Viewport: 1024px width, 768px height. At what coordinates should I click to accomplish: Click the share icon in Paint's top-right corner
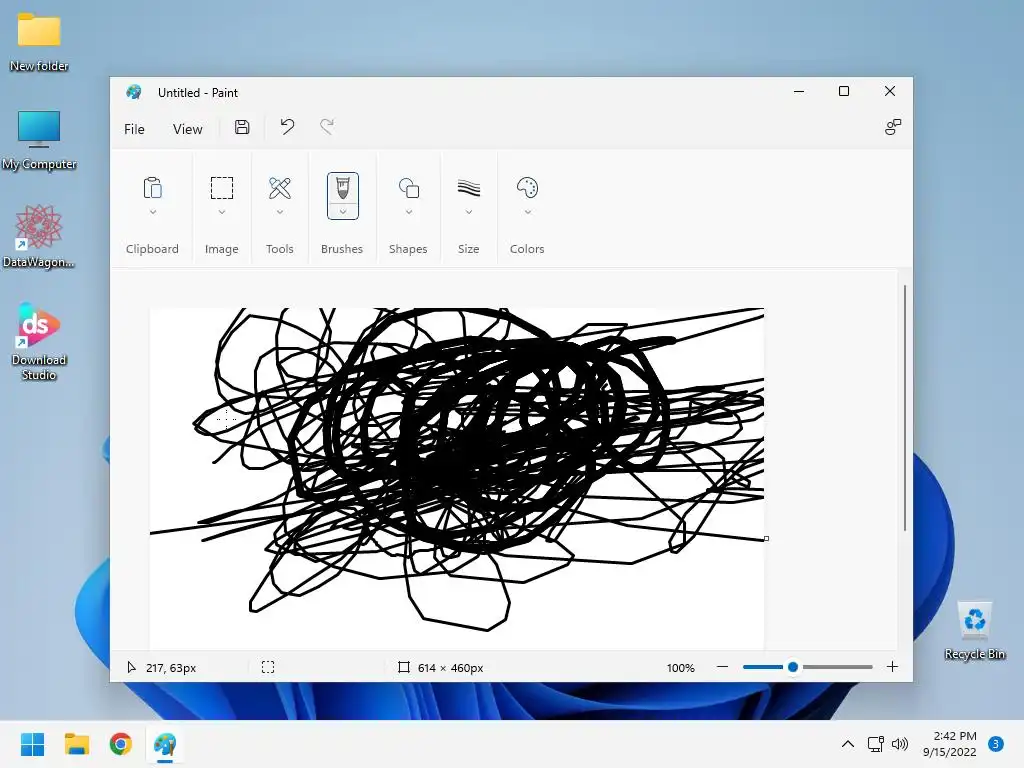(893, 127)
